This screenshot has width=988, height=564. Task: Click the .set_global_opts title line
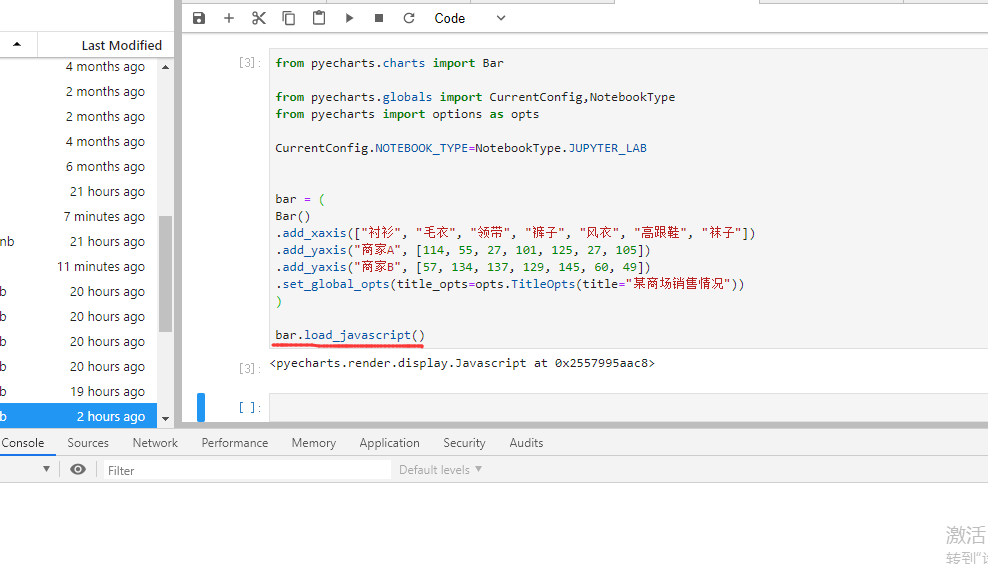click(x=510, y=284)
